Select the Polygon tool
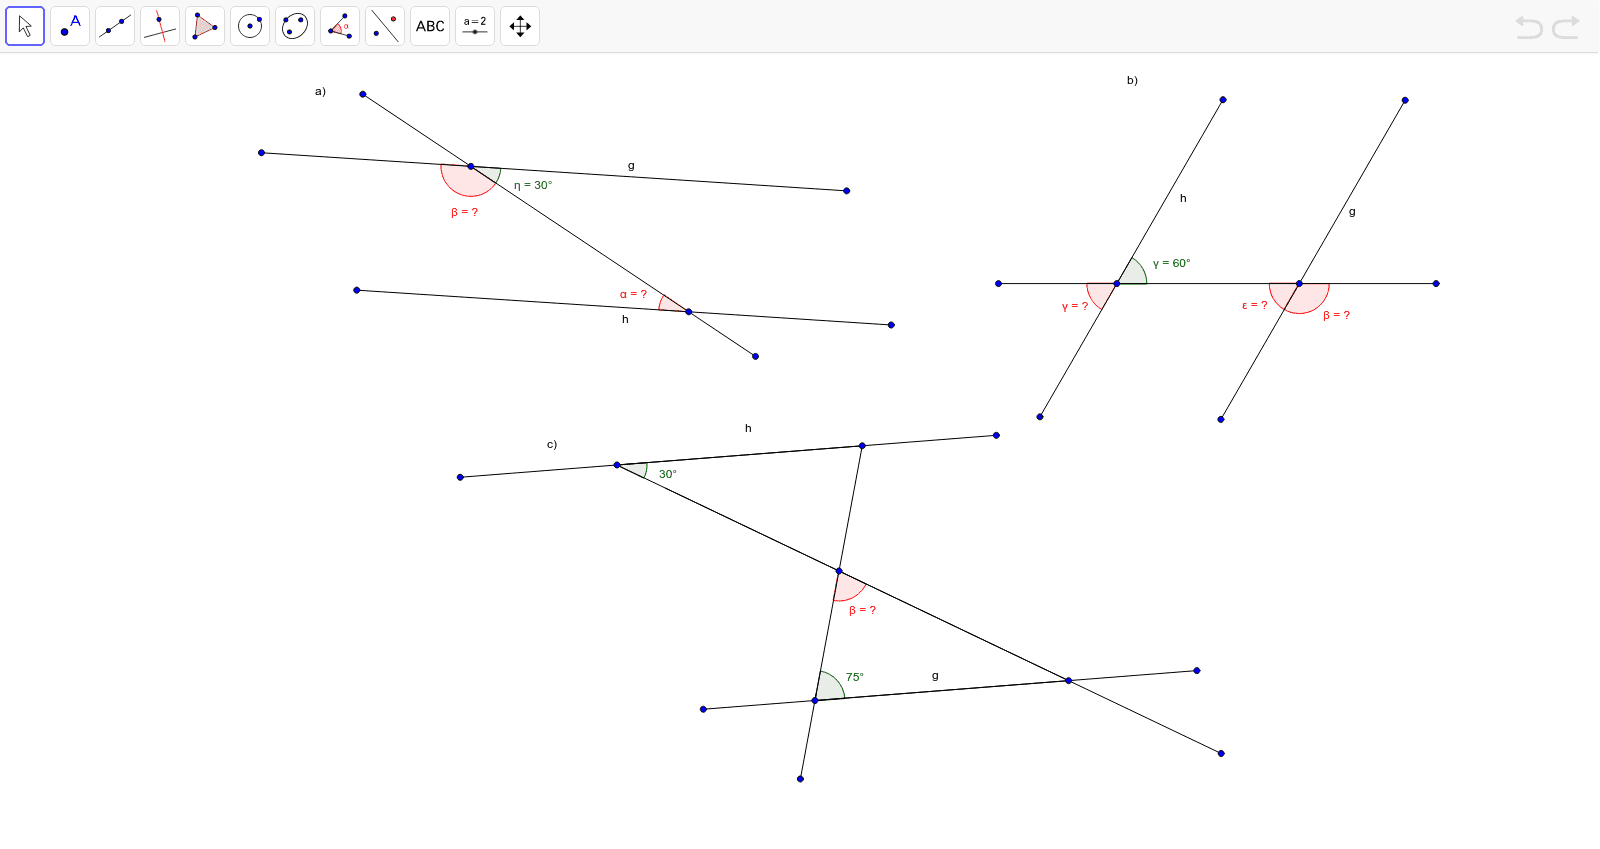This screenshot has width=1600, height=849. point(205,26)
